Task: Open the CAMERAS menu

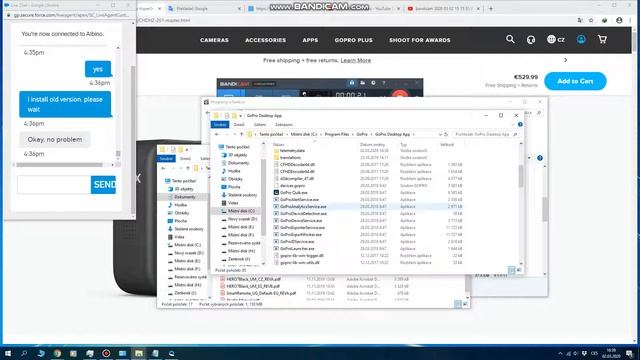Action: [x=214, y=40]
